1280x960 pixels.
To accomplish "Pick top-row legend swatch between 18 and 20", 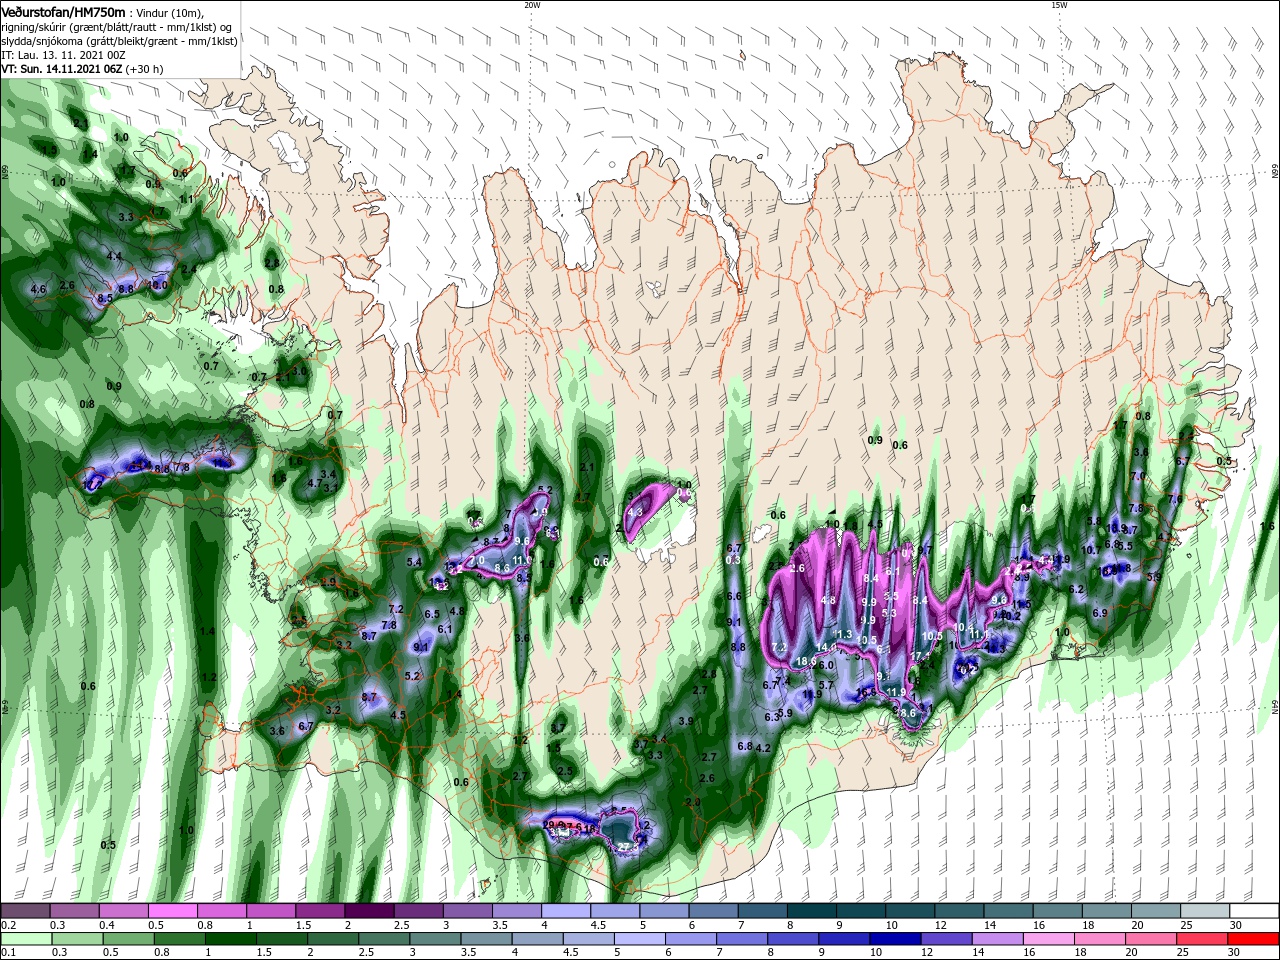I will tap(1107, 911).
